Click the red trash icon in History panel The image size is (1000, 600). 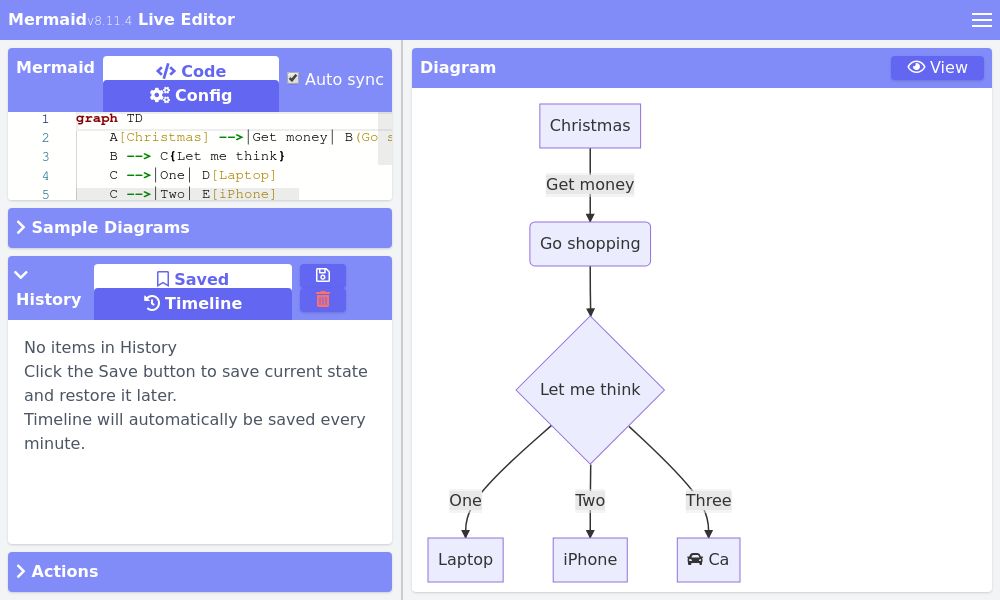(323, 299)
